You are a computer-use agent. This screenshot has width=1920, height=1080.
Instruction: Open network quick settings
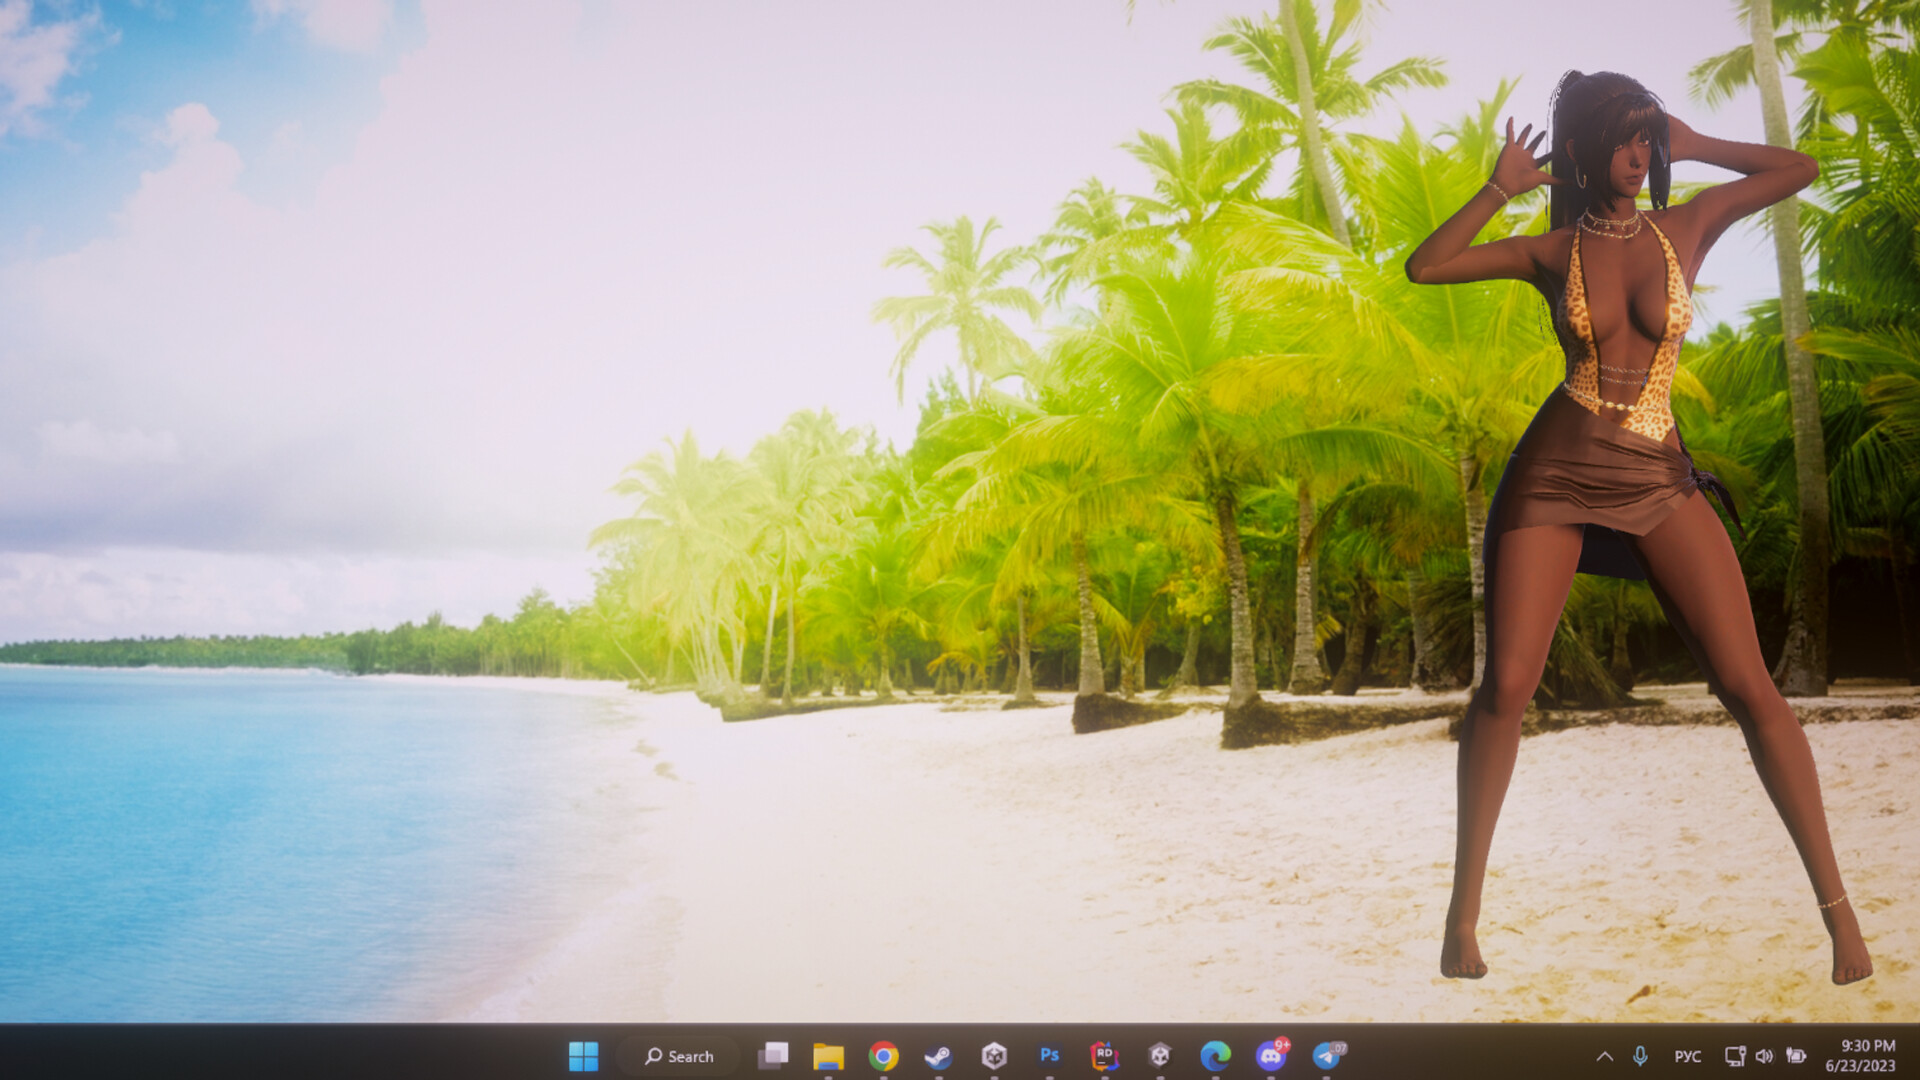pyautogui.click(x=1735, y=1055)
